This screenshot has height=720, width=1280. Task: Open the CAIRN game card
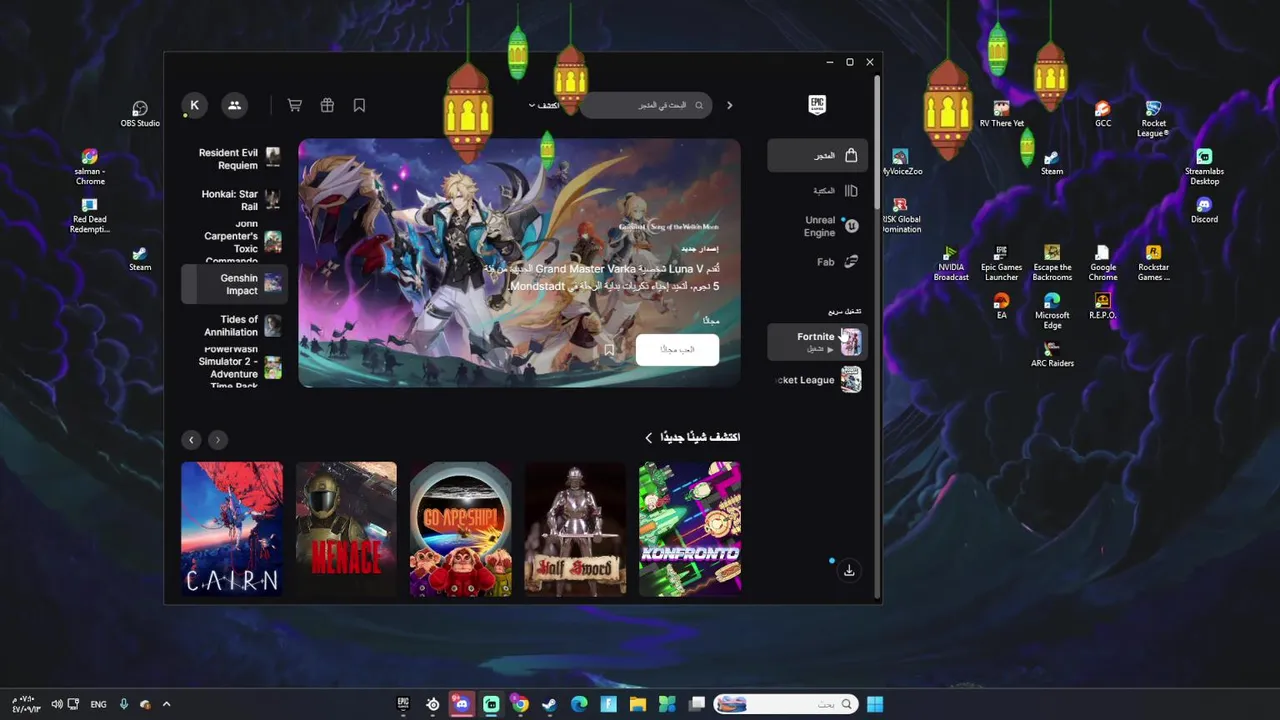[x=232, y=529]
